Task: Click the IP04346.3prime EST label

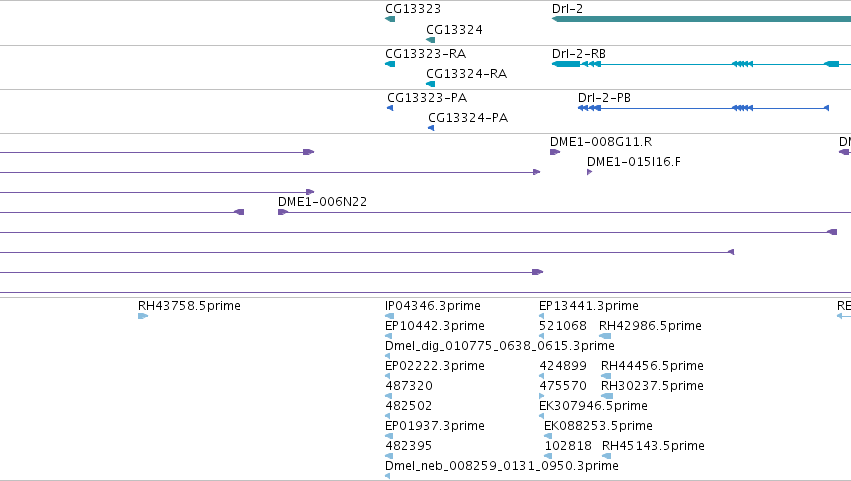Action: pyautogui.click(x=433, y=306)
